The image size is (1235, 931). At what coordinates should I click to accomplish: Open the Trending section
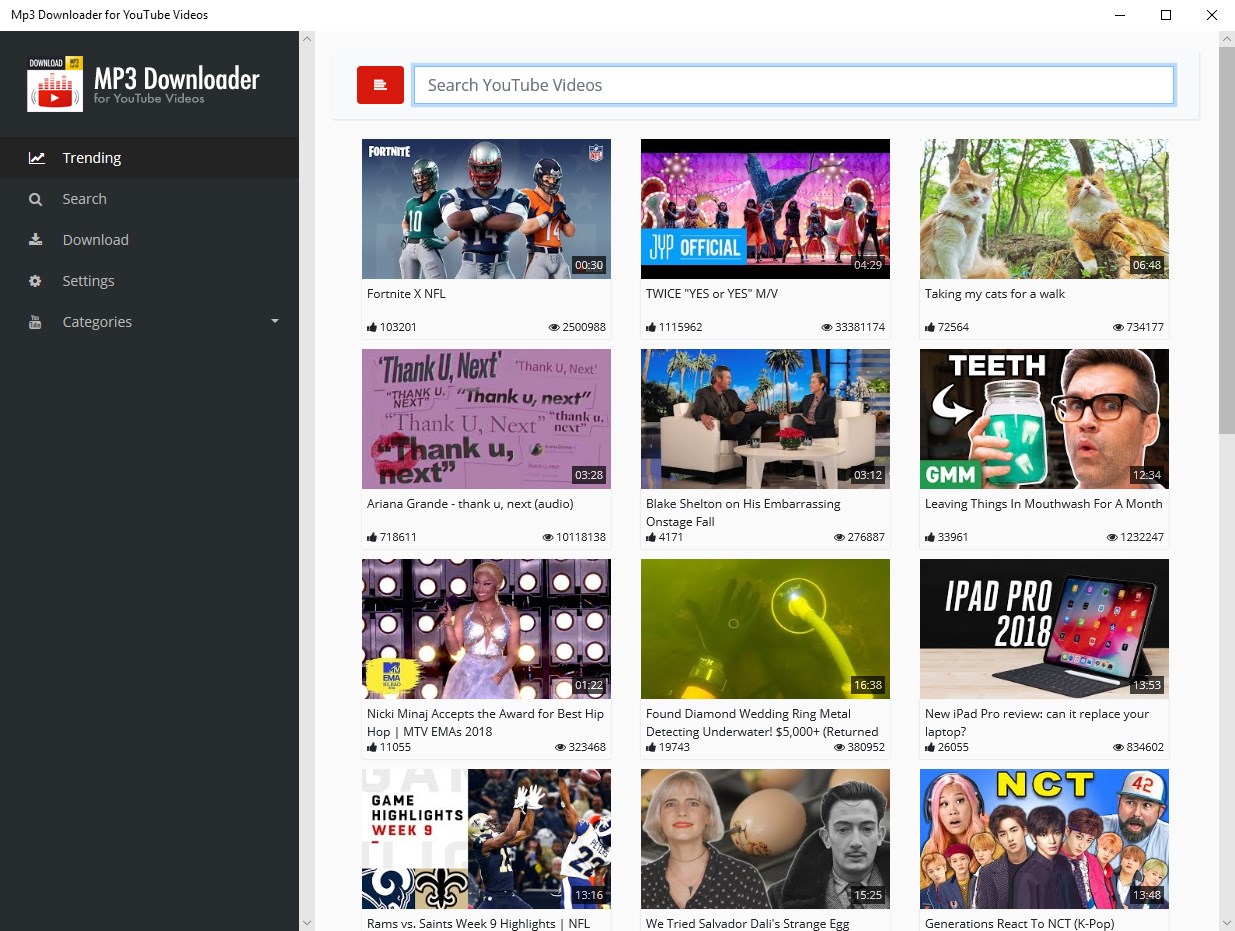click(149, 158)
